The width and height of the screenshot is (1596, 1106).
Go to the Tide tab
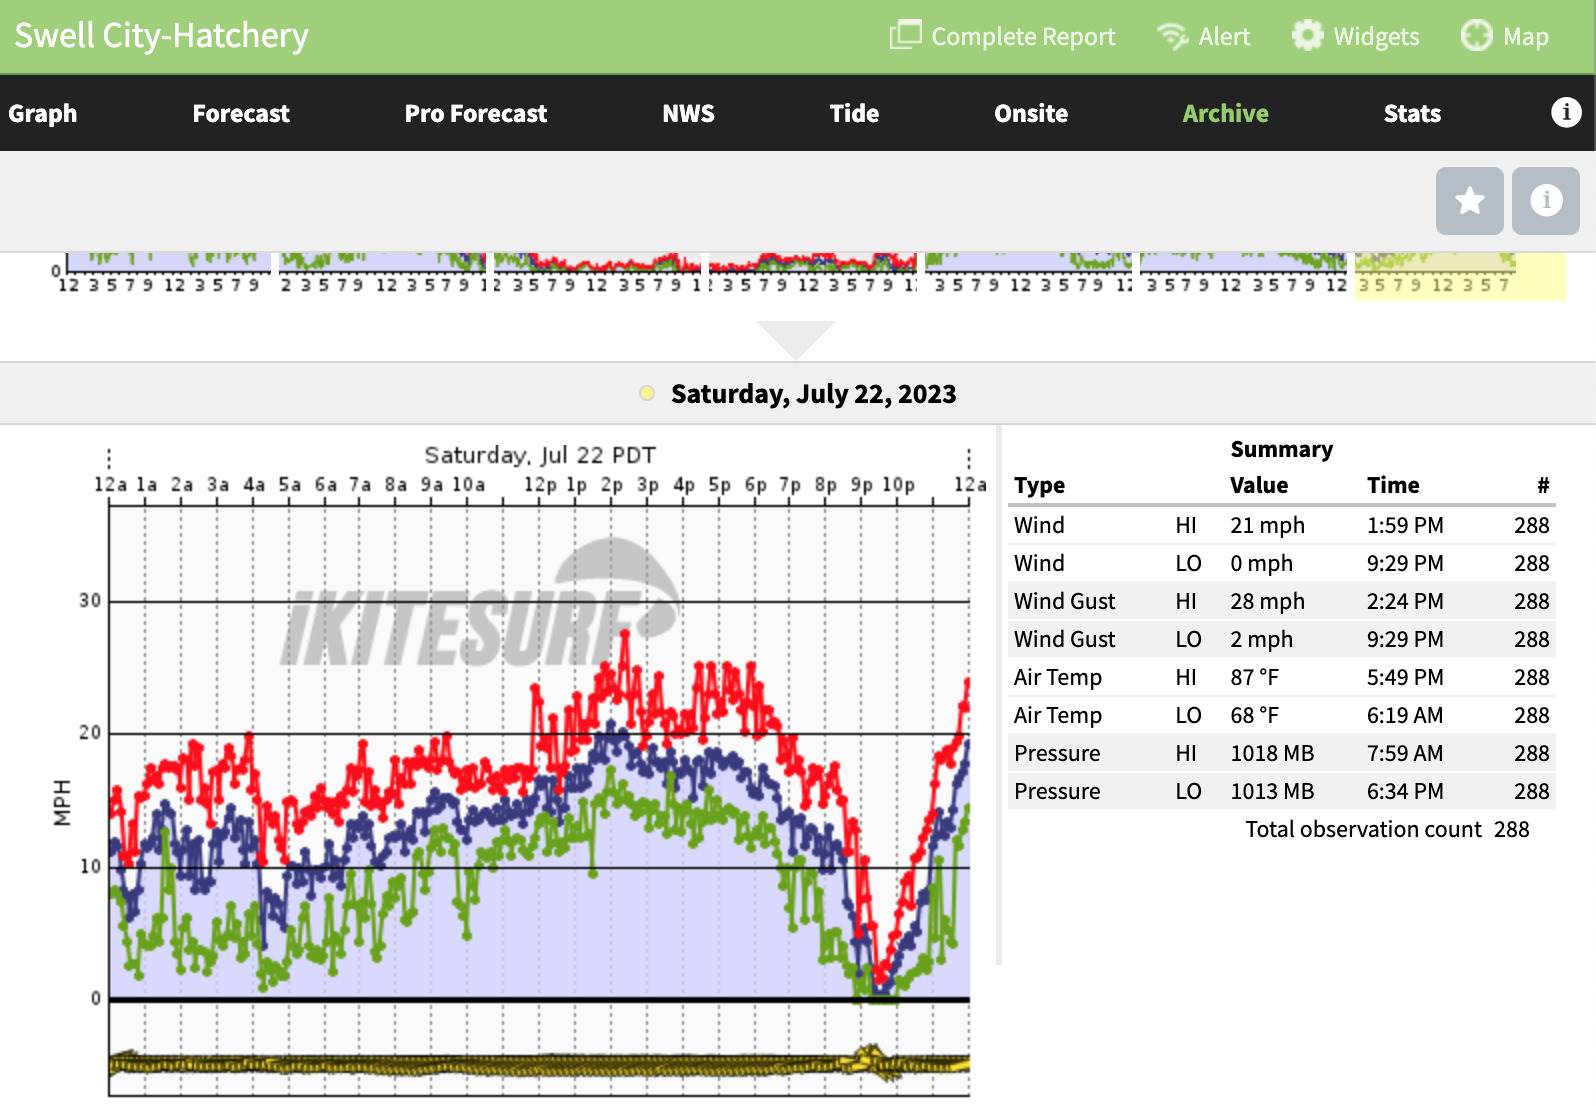point(854,113)
